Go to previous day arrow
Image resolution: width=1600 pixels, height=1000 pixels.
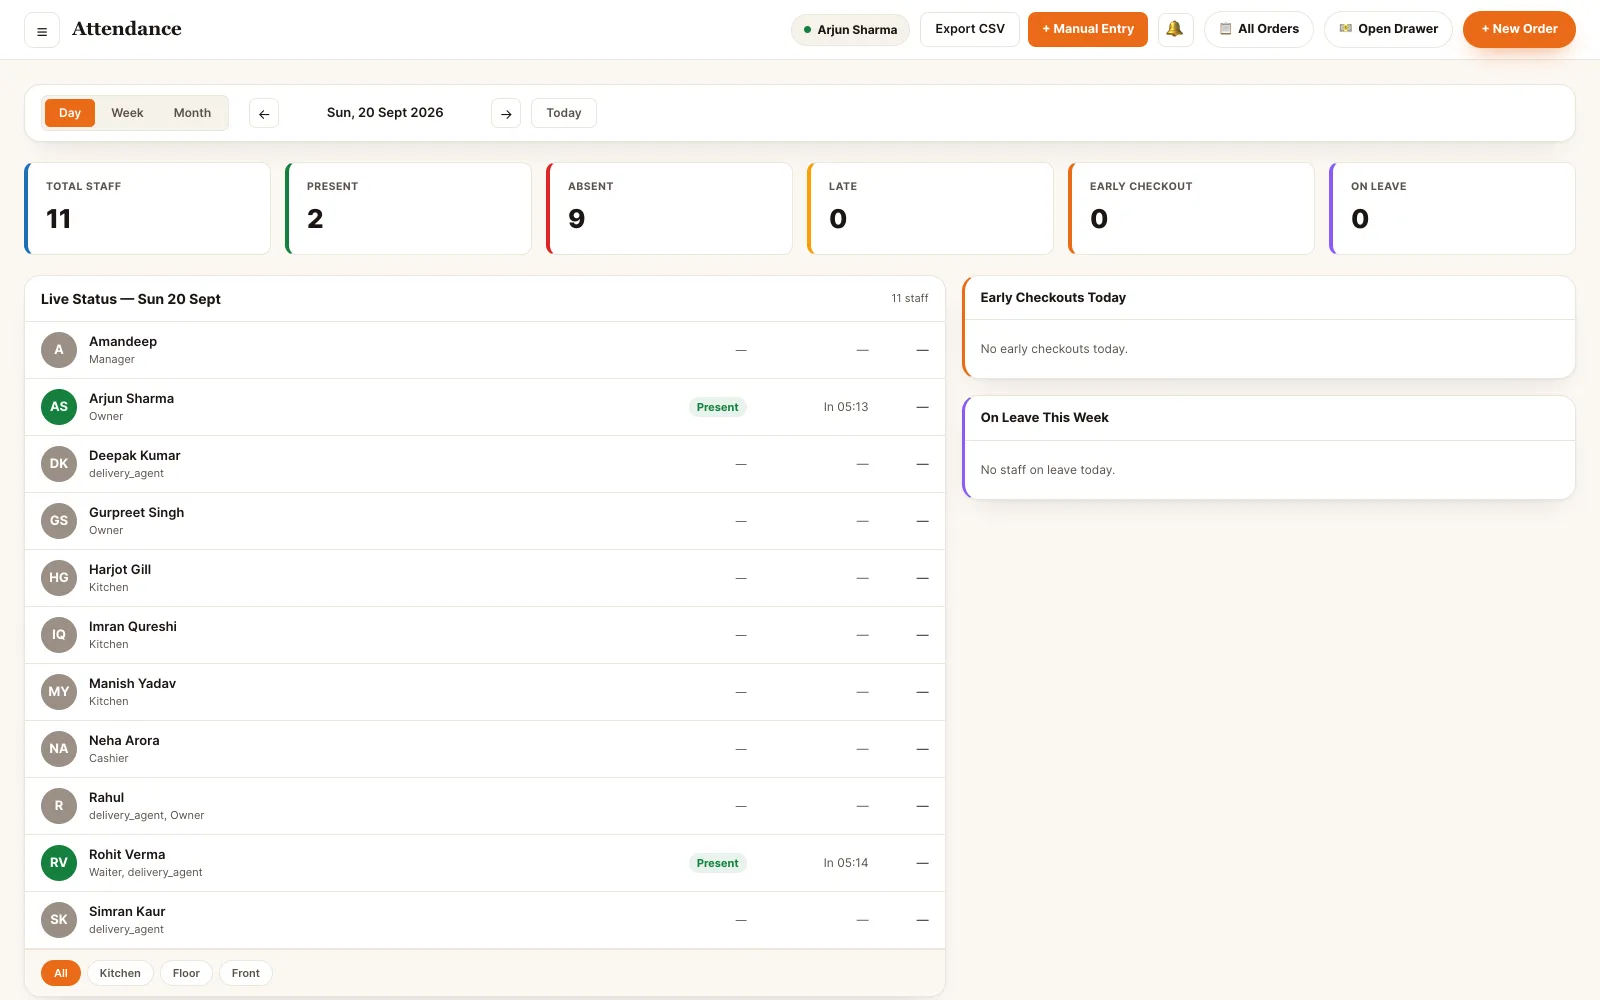264,114
